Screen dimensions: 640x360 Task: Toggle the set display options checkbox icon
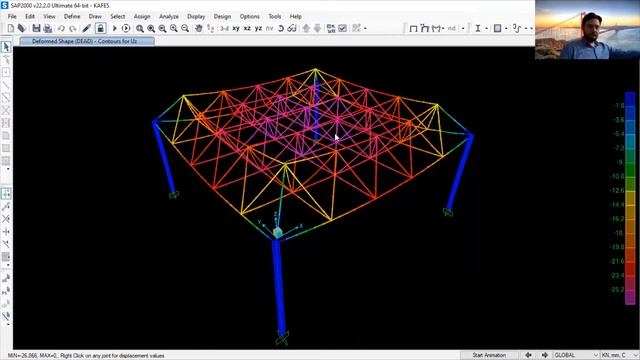click(343, 28)
